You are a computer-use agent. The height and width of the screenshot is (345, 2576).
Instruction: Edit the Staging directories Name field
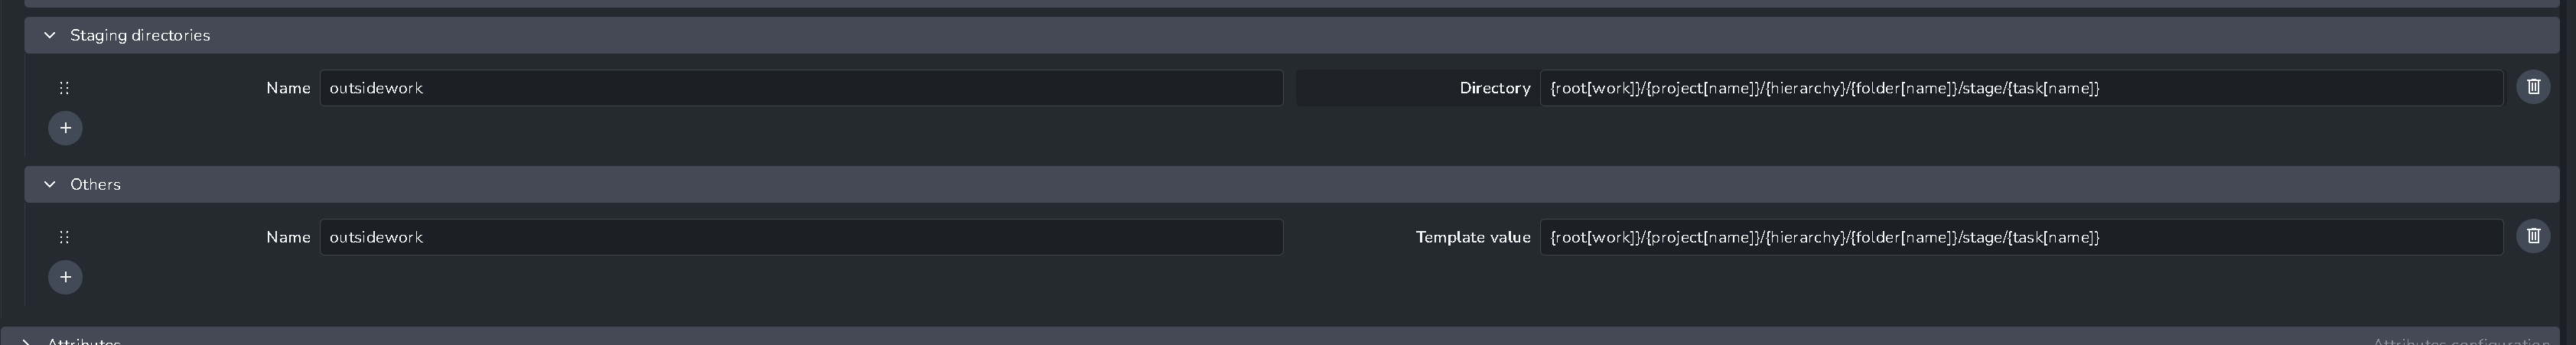[x=801, y=88]
